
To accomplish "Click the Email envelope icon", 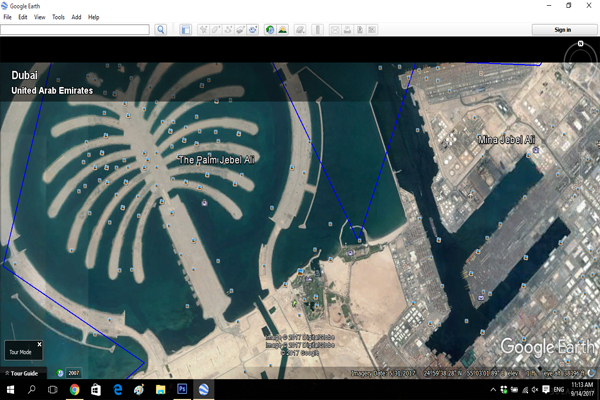I will (x=335, y=29).
